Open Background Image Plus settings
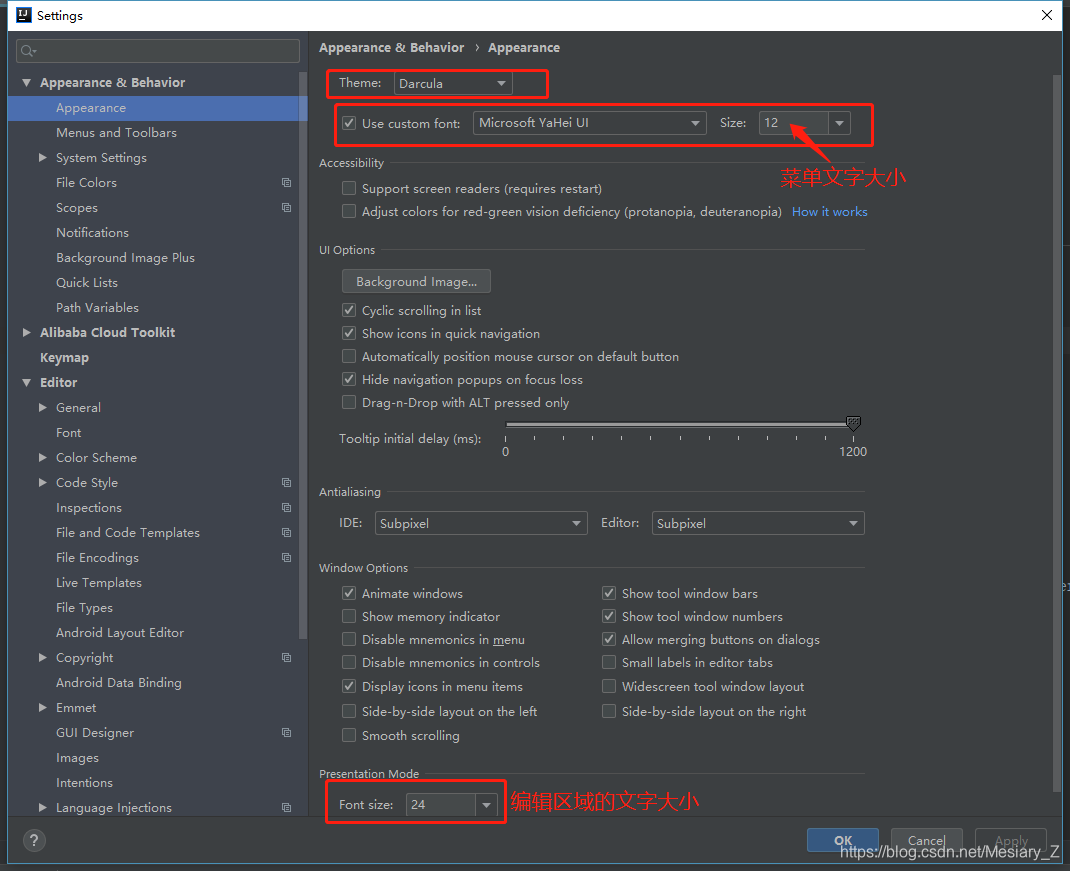This screenshot has width=1070, height=871. (x=125, y=257)
